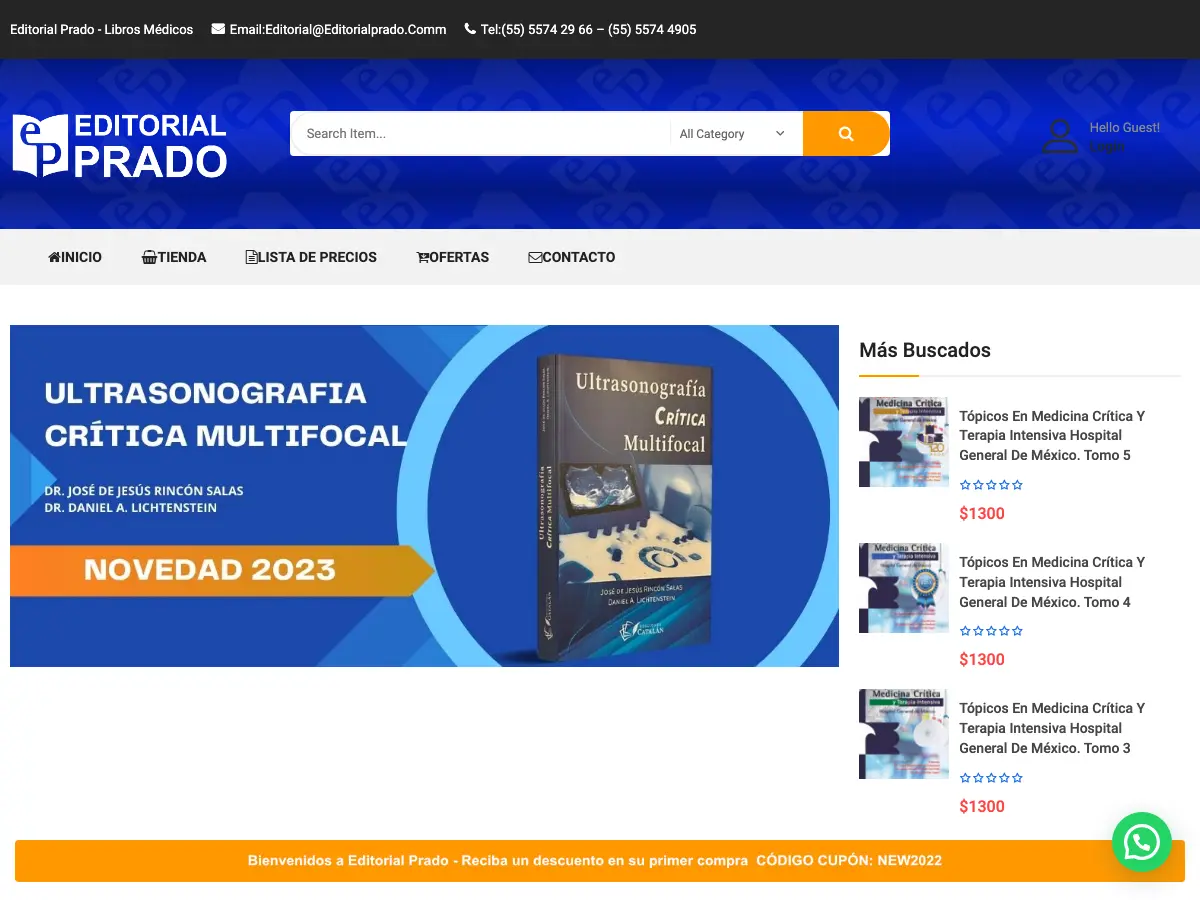Click the orange search magnifier button
This screenshot has height=900, width=1200.
coord(846,134)
